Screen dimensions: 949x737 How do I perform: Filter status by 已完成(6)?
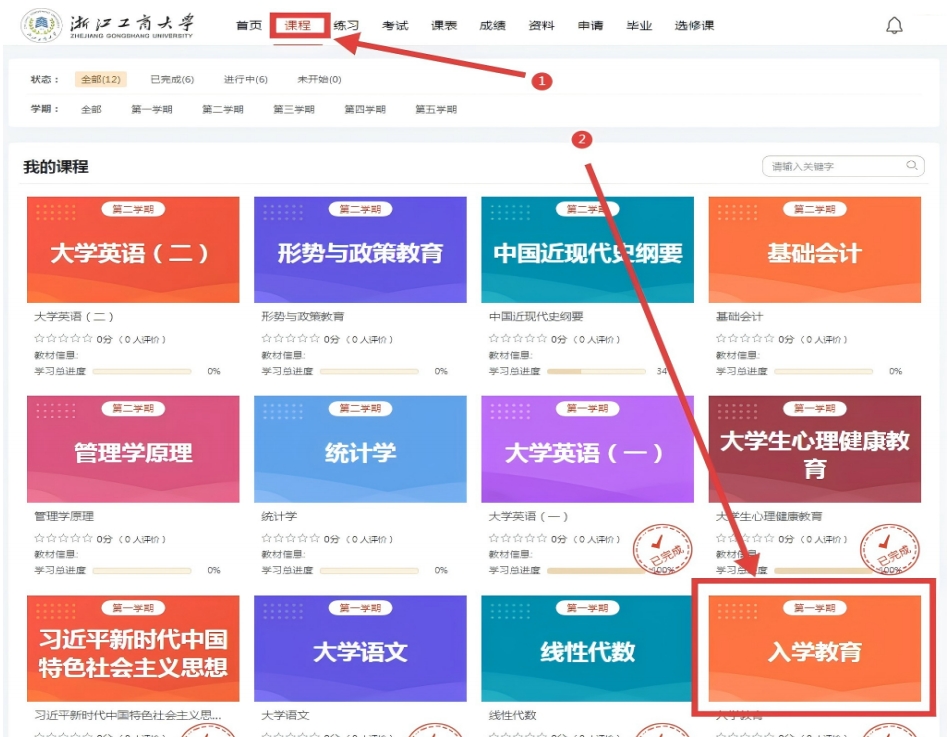172,79
